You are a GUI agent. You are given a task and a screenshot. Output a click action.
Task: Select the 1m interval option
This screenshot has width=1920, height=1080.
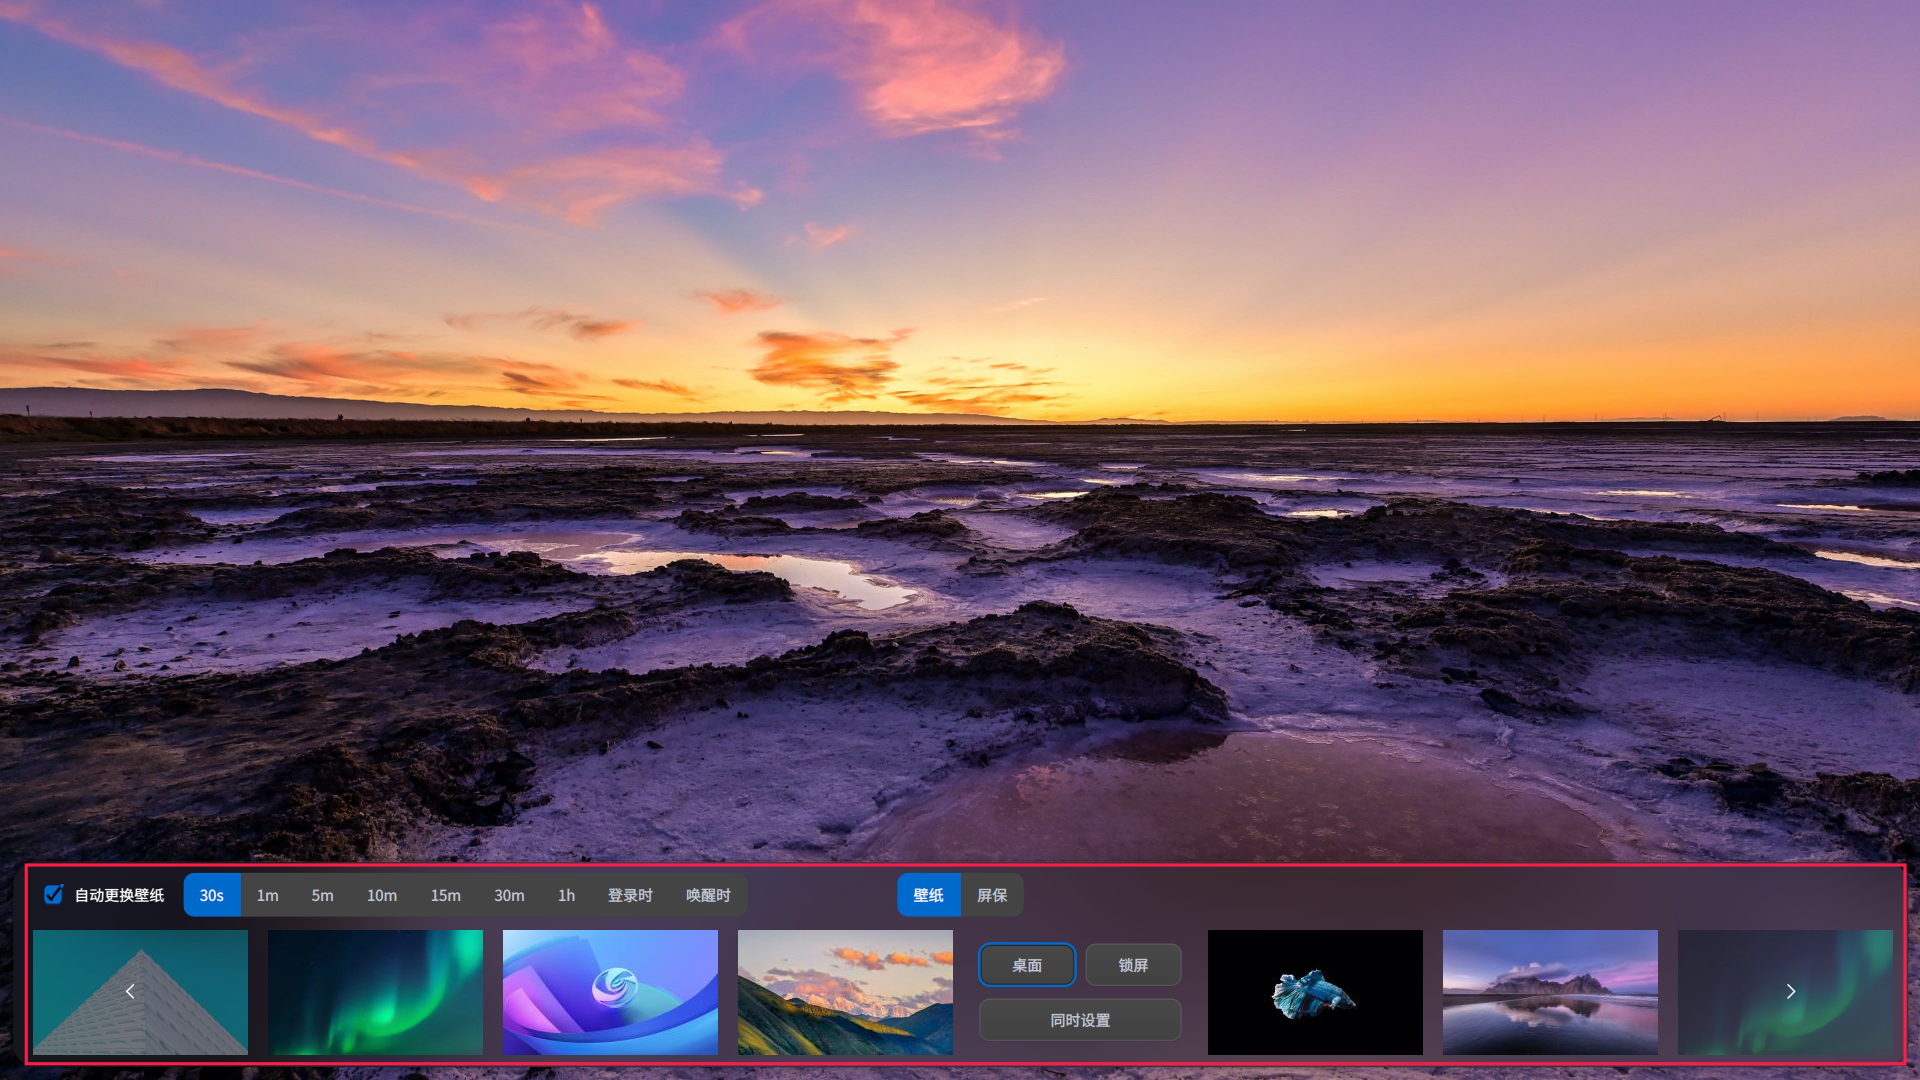[x=268, y=895]
